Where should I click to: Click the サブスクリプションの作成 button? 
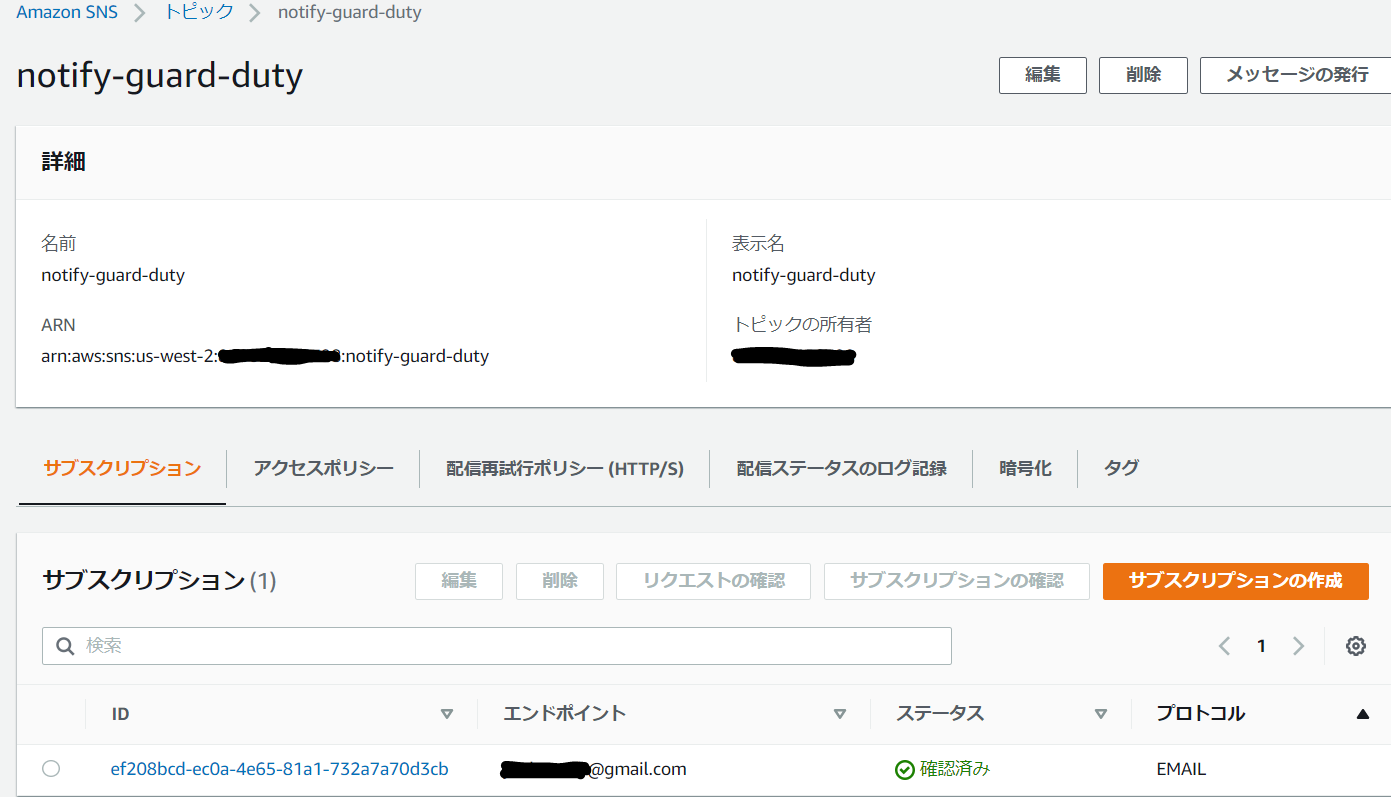point(1235,581)
